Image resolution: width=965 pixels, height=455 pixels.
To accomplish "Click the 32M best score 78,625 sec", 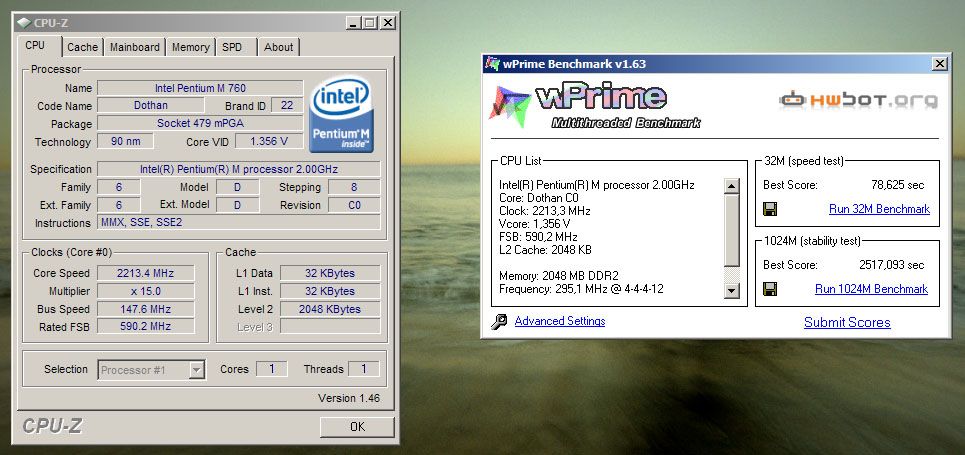I will [898, 185].
